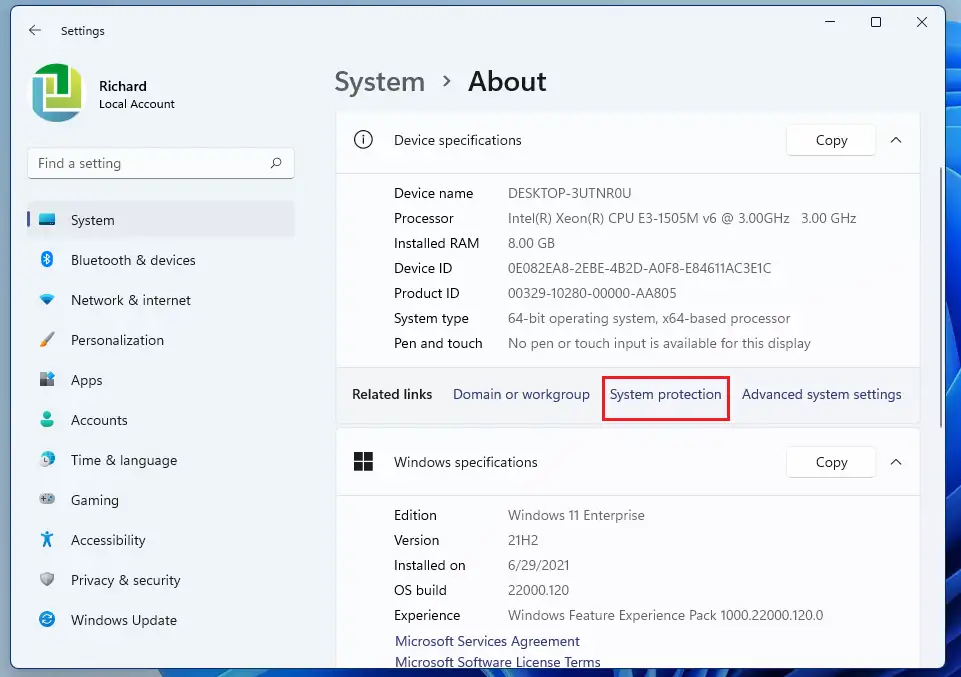961x677 pixels.
Task: Click device name DESKTOP-3UTNR0U
Action: click(x=569, y=193)
